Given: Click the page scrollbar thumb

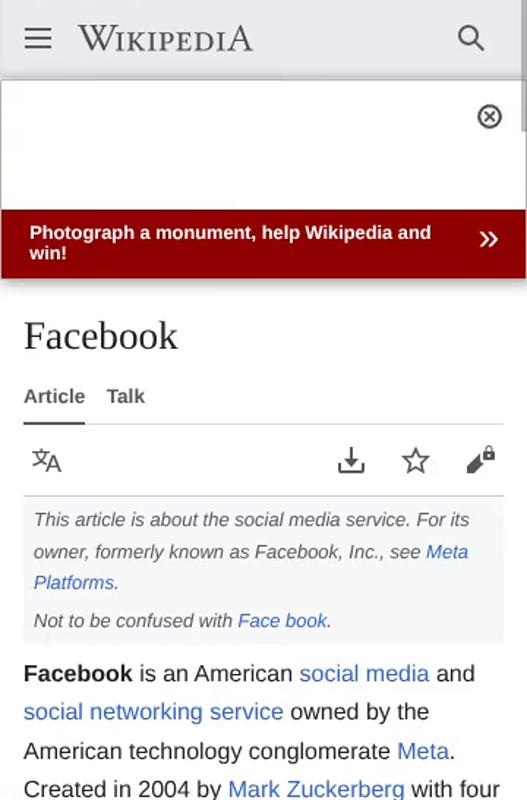Looking at the screenshot, I should (x=524, y=65).
